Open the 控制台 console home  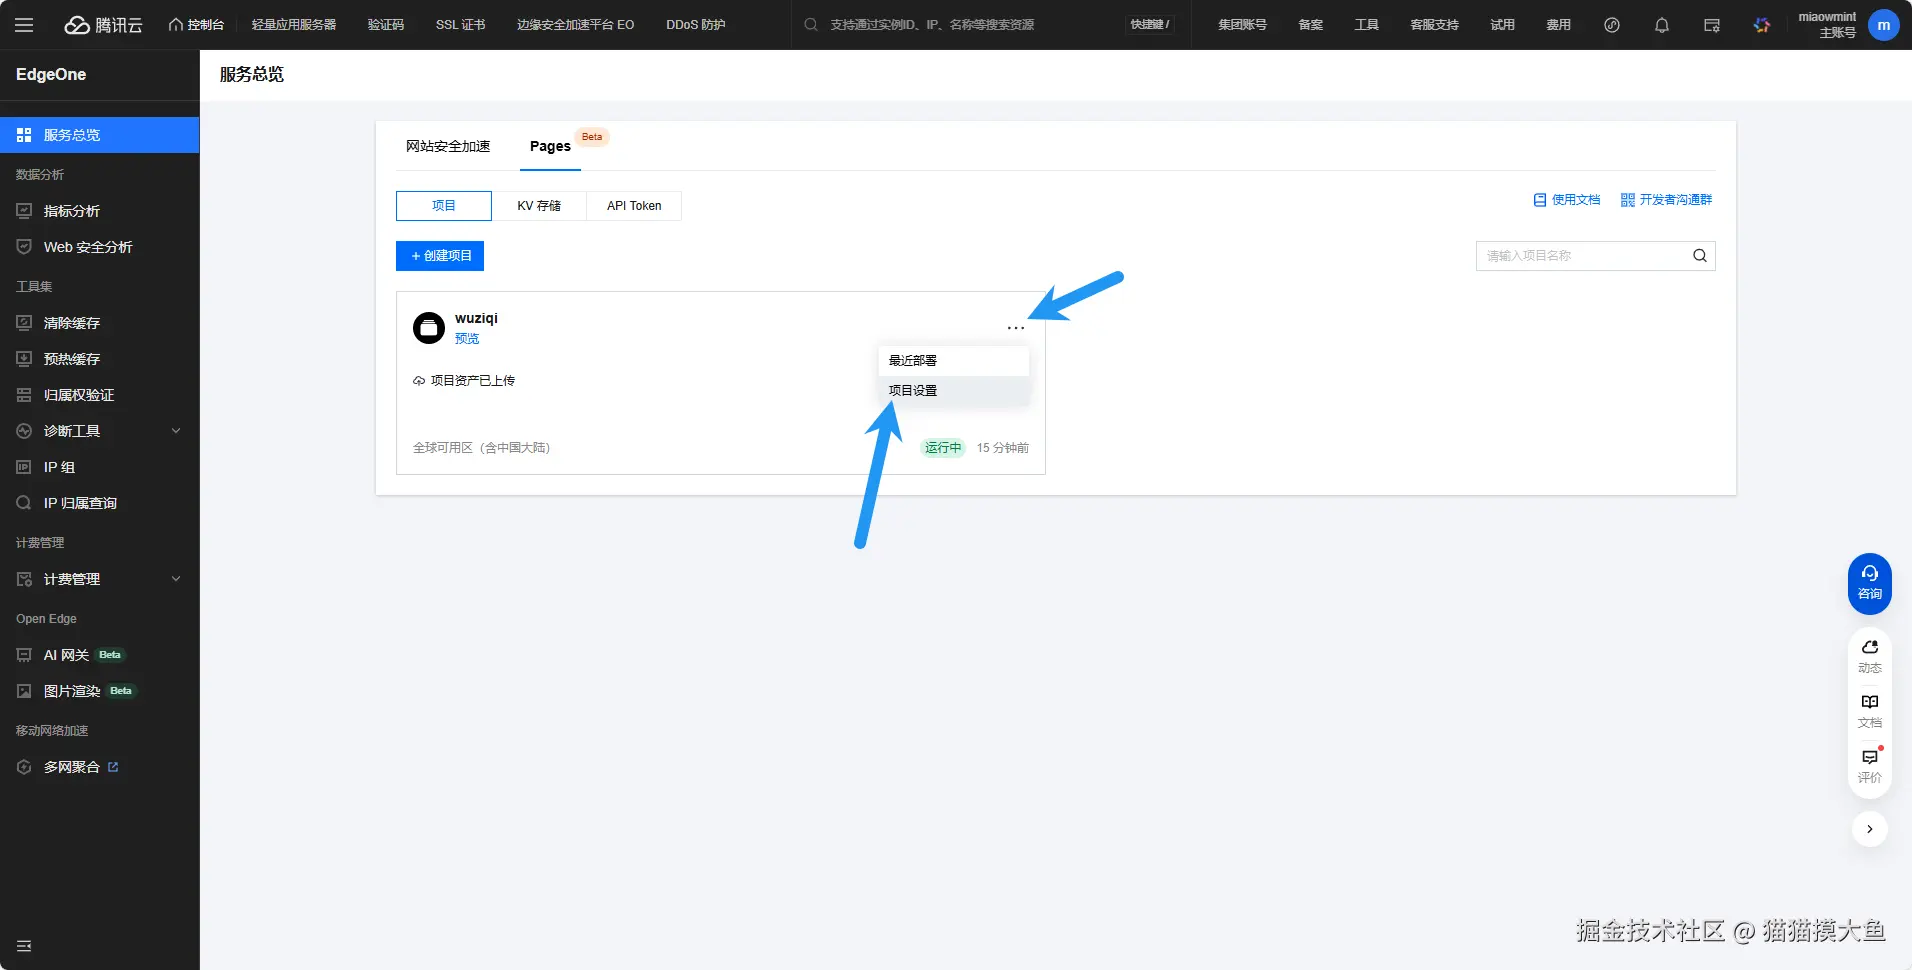(196, 25)
